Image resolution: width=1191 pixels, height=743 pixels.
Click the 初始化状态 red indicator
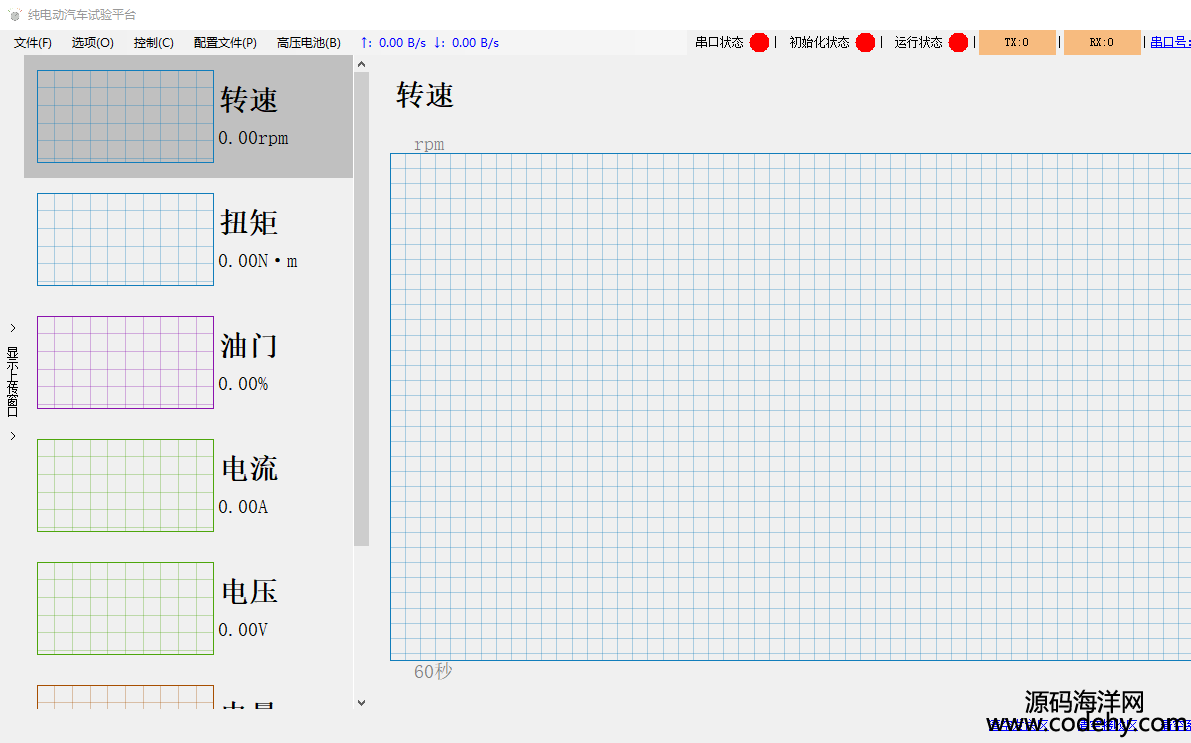865,43
